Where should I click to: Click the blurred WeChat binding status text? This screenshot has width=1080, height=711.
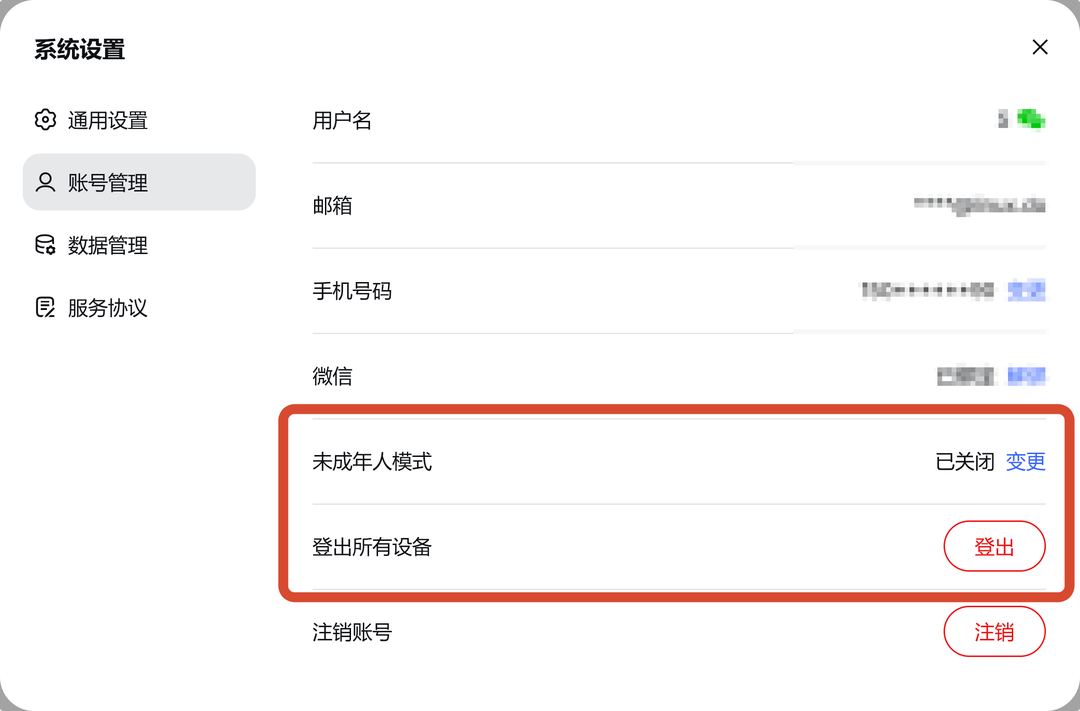point(965,376)
